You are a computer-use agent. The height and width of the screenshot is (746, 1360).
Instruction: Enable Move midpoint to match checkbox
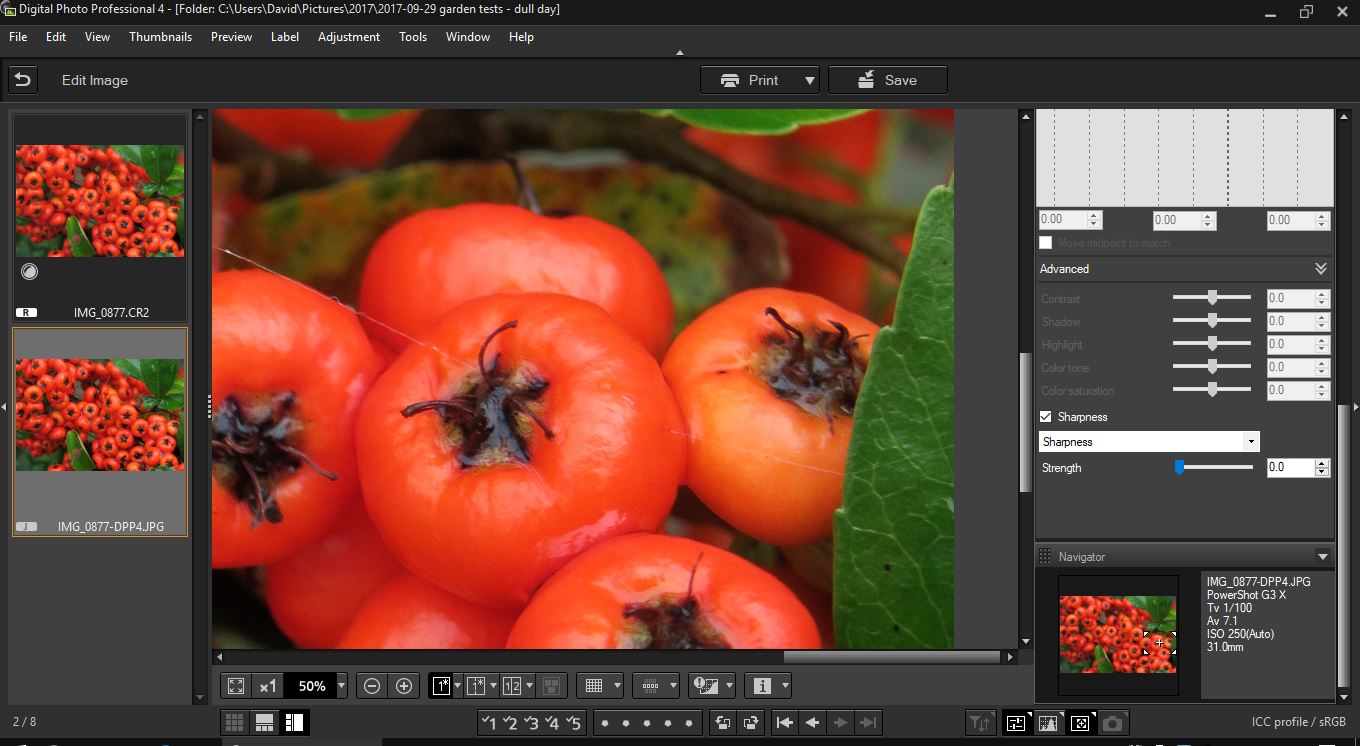coord(1046,243)
